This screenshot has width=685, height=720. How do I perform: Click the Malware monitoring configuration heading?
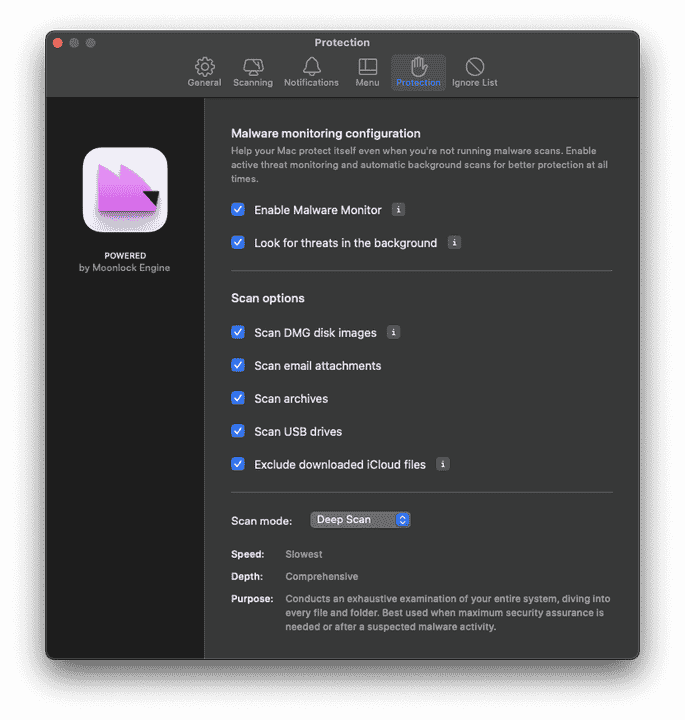point(326,133)
